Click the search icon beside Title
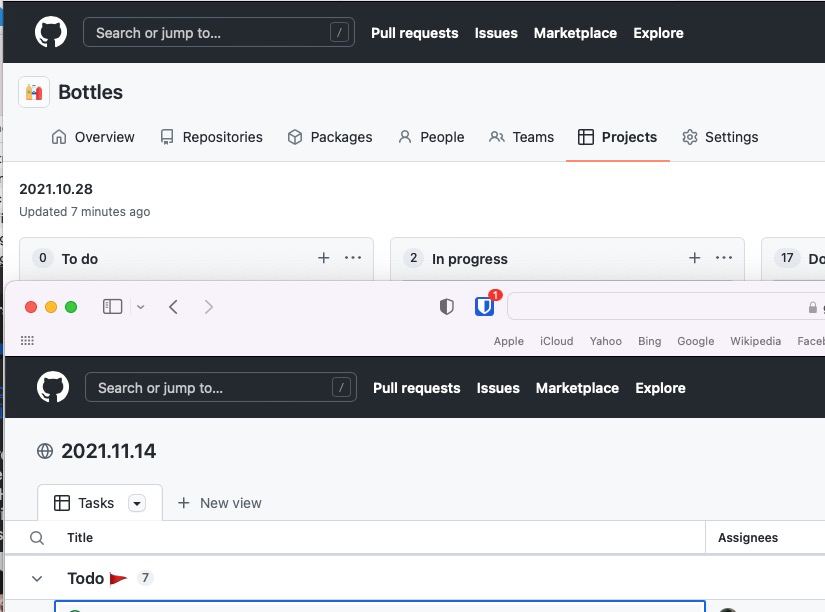 [x=37, y=538]
